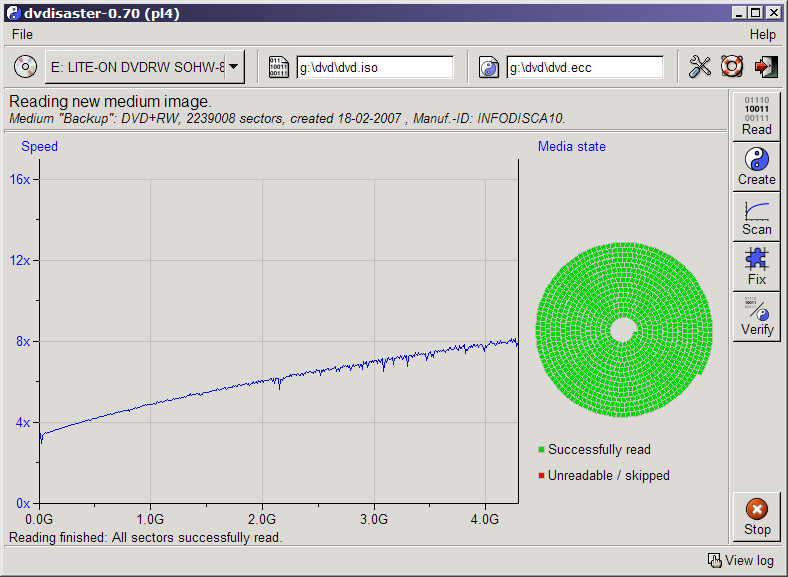Click the green Successfully read legend swatch
Viewport: 788px width, 577px height.
point(541,449)
